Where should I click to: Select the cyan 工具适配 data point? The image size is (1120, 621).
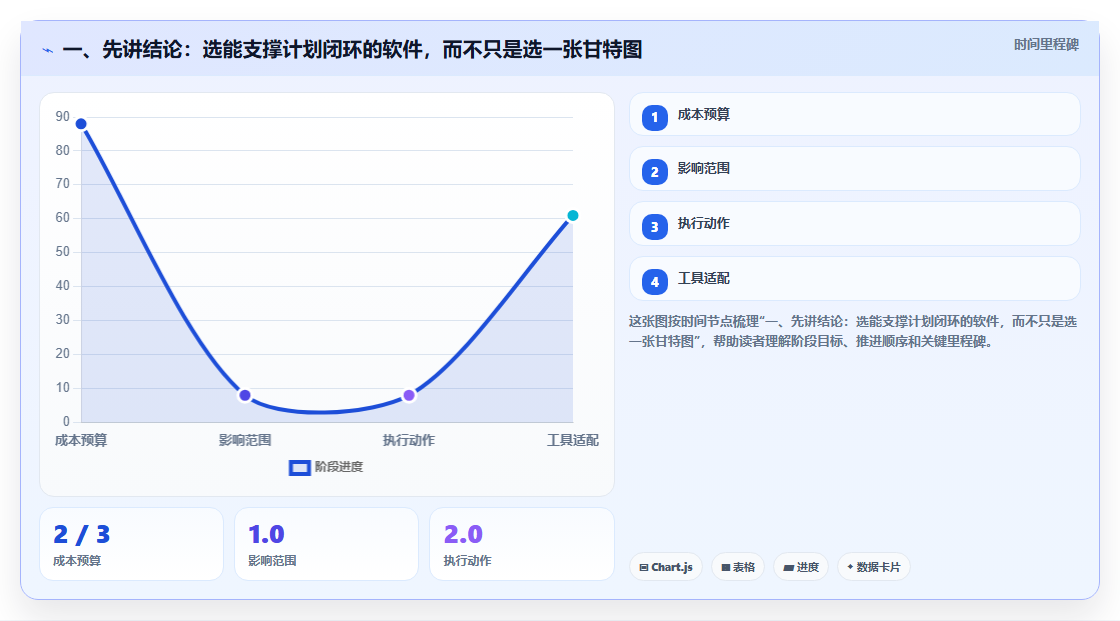(x=572, y=216)
